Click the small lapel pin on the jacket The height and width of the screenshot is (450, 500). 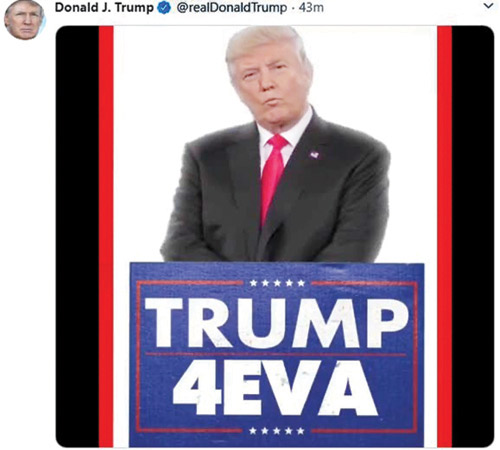[x=315, y=155]
